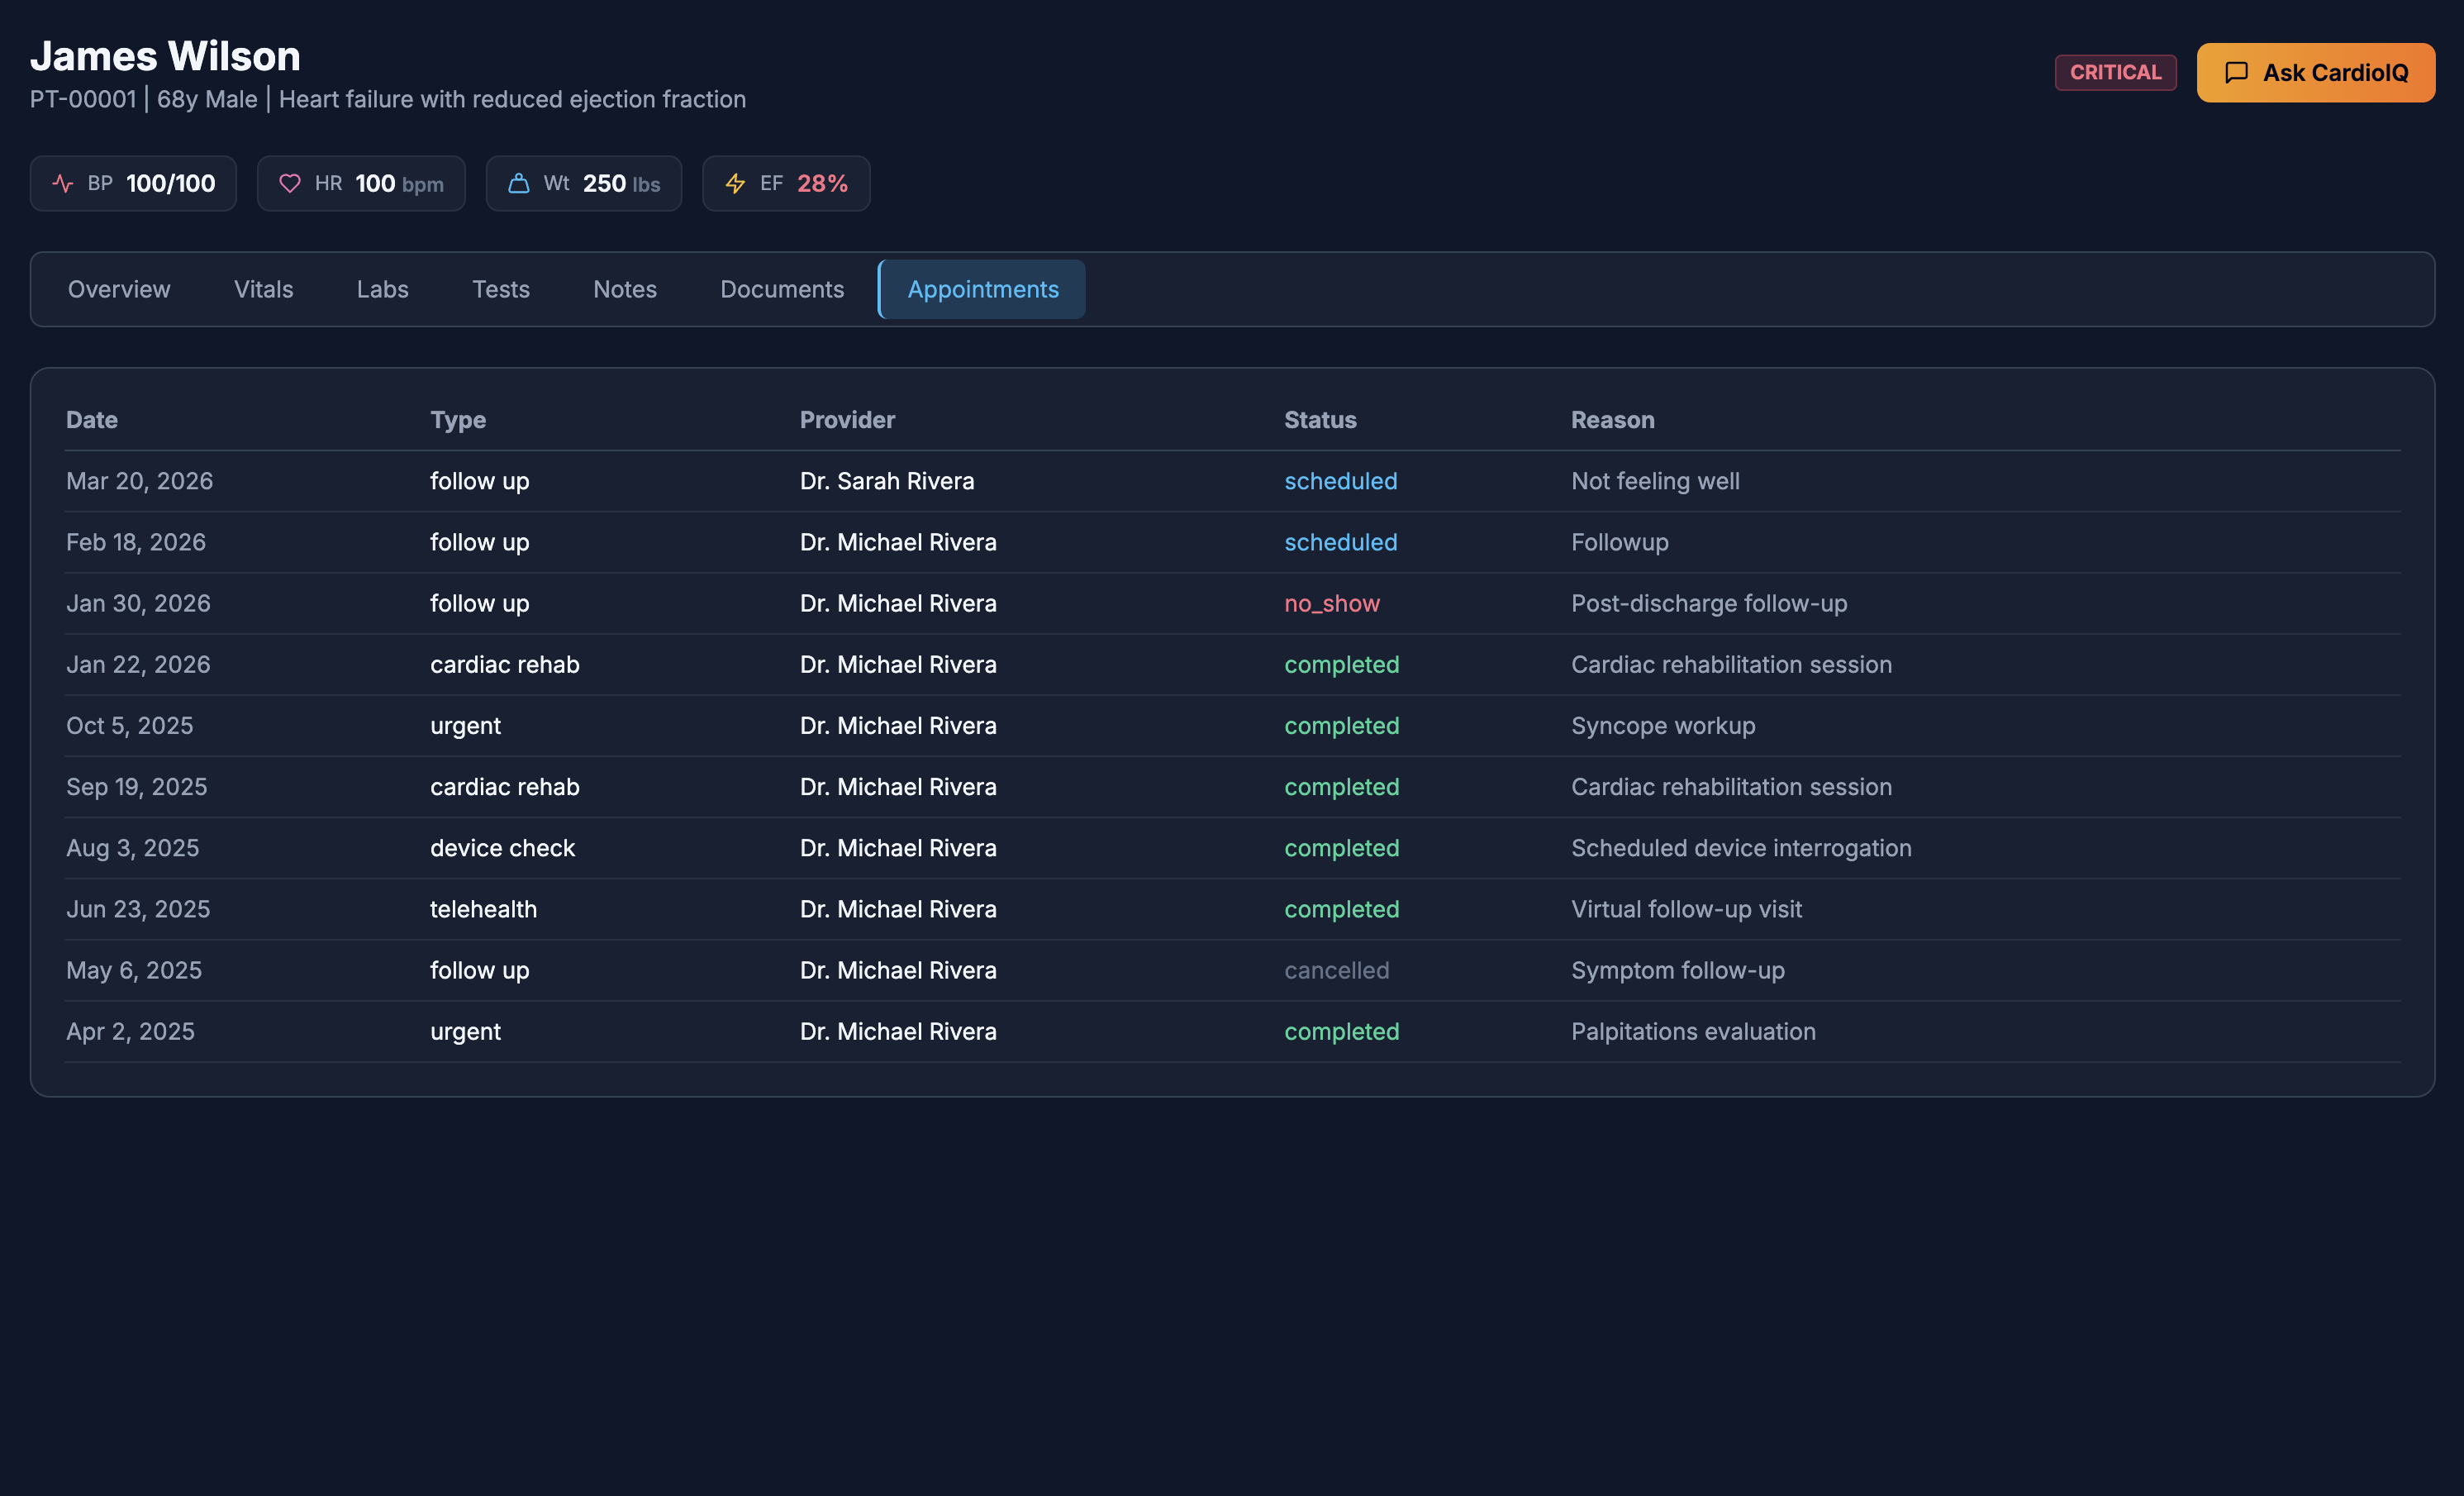Click the Status column header
The width and height of the screenshot is (2464, 1496).
click(1320, 420)
